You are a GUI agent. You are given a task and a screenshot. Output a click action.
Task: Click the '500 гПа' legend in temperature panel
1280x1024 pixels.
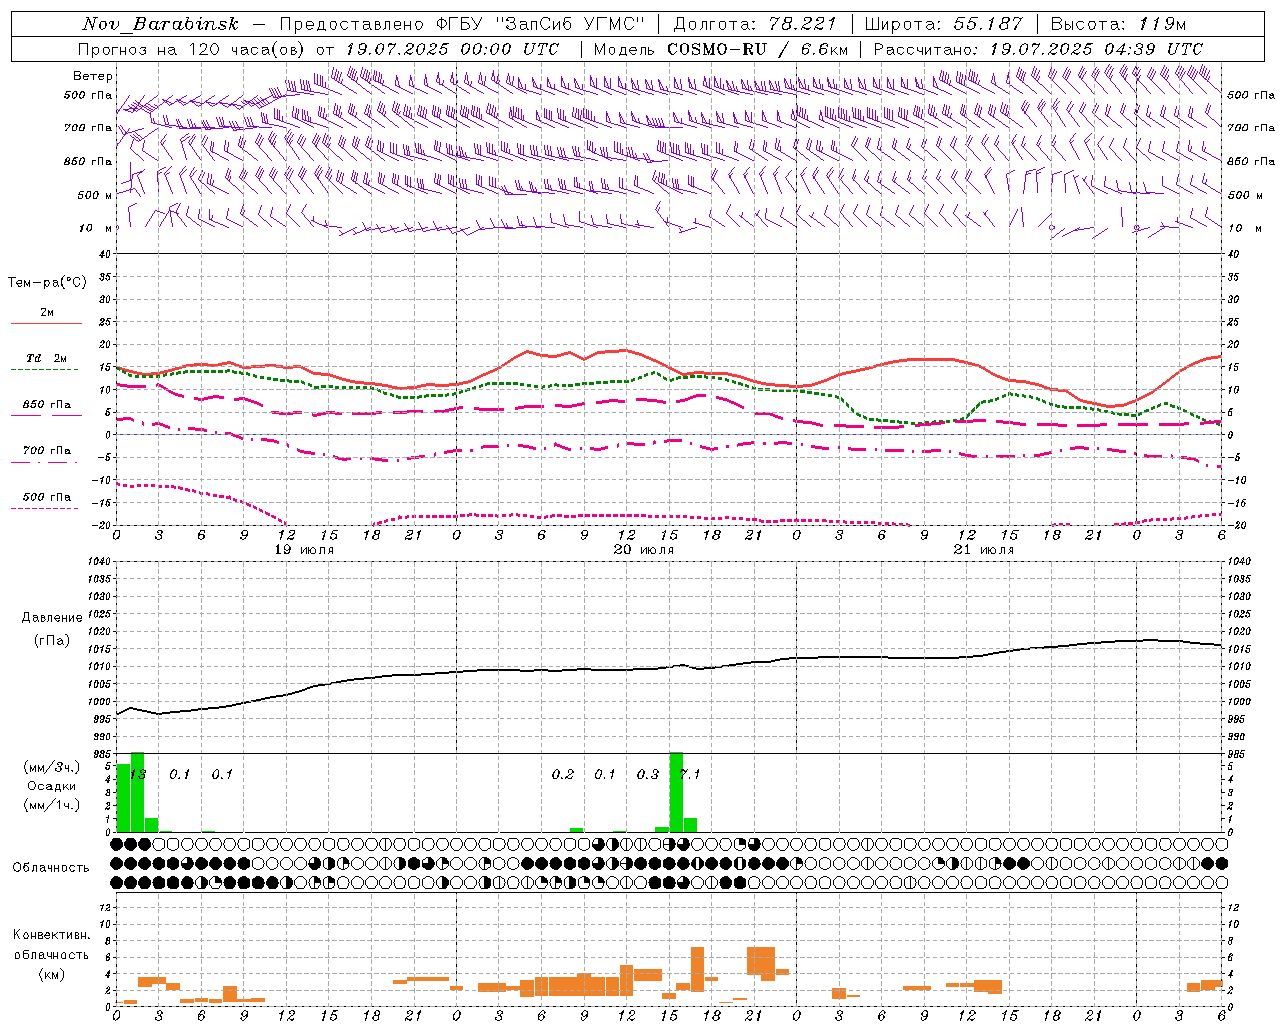[x=46, y=497]
